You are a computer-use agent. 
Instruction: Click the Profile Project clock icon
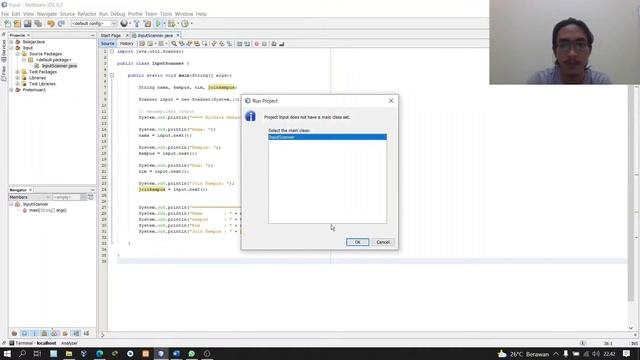pos(185,24)
